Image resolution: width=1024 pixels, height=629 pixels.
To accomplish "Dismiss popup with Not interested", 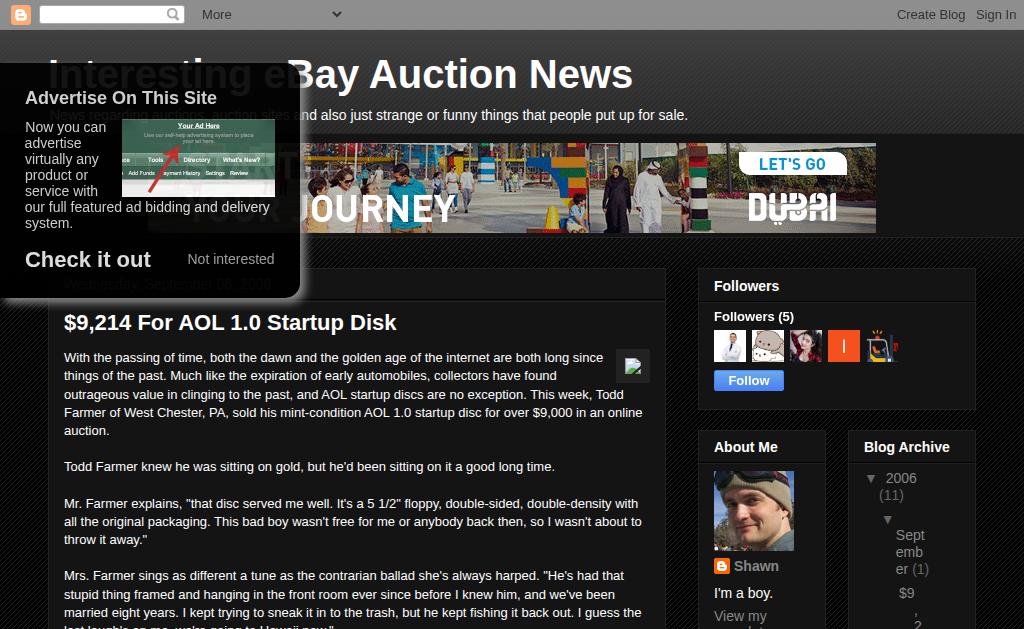I will (231, 259).
